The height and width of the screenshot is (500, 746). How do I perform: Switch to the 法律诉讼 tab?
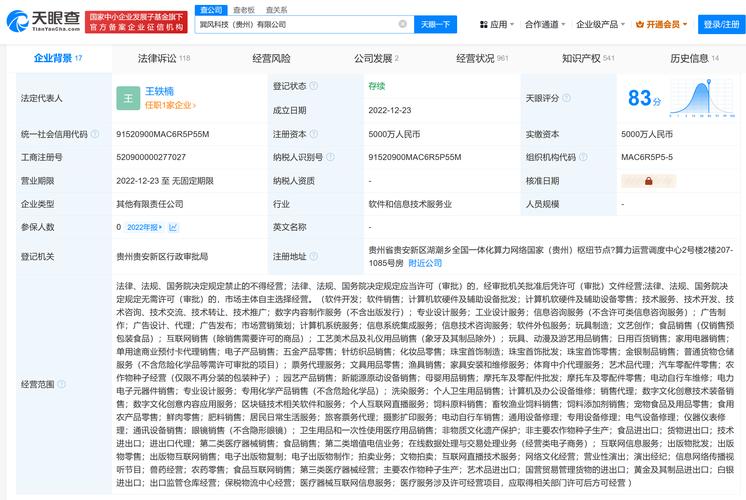164,58
